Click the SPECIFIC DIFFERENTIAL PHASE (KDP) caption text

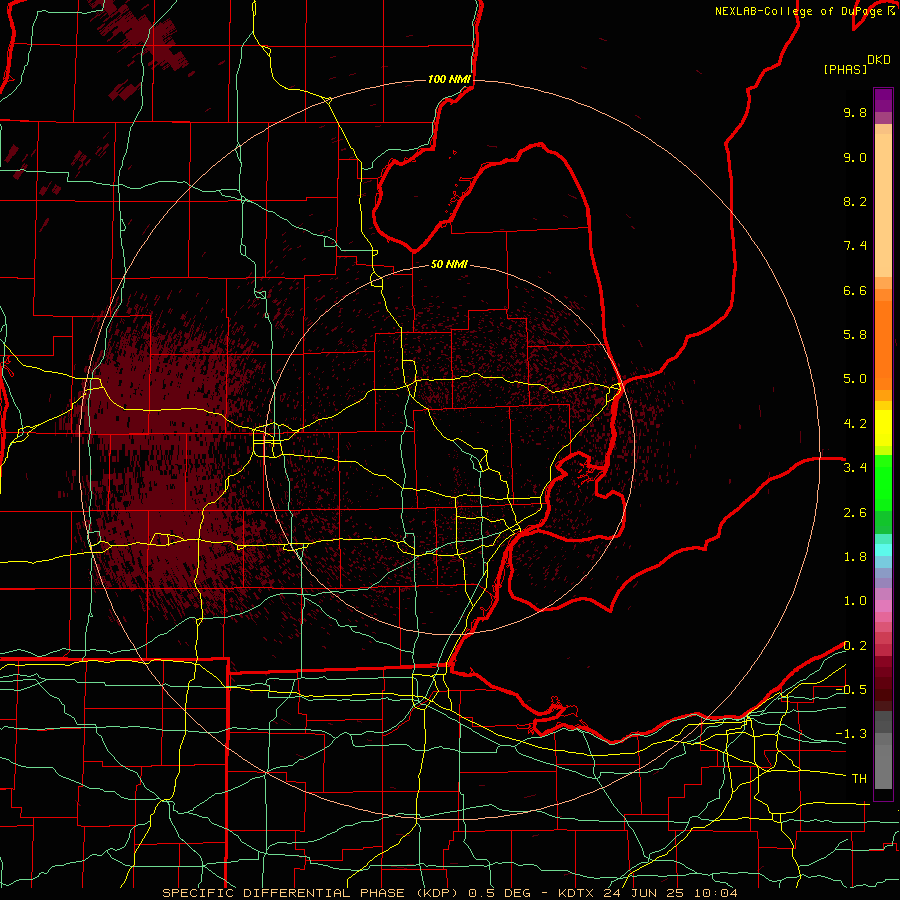312,893
